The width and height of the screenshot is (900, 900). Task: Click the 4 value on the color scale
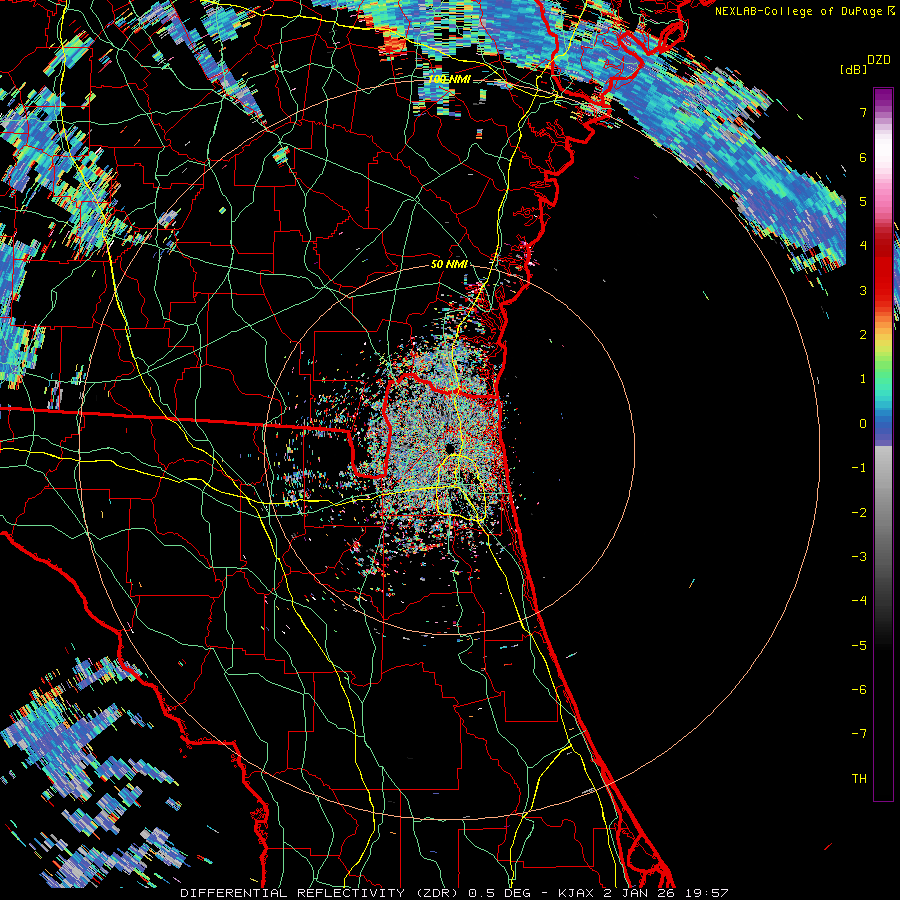[863, 246]
